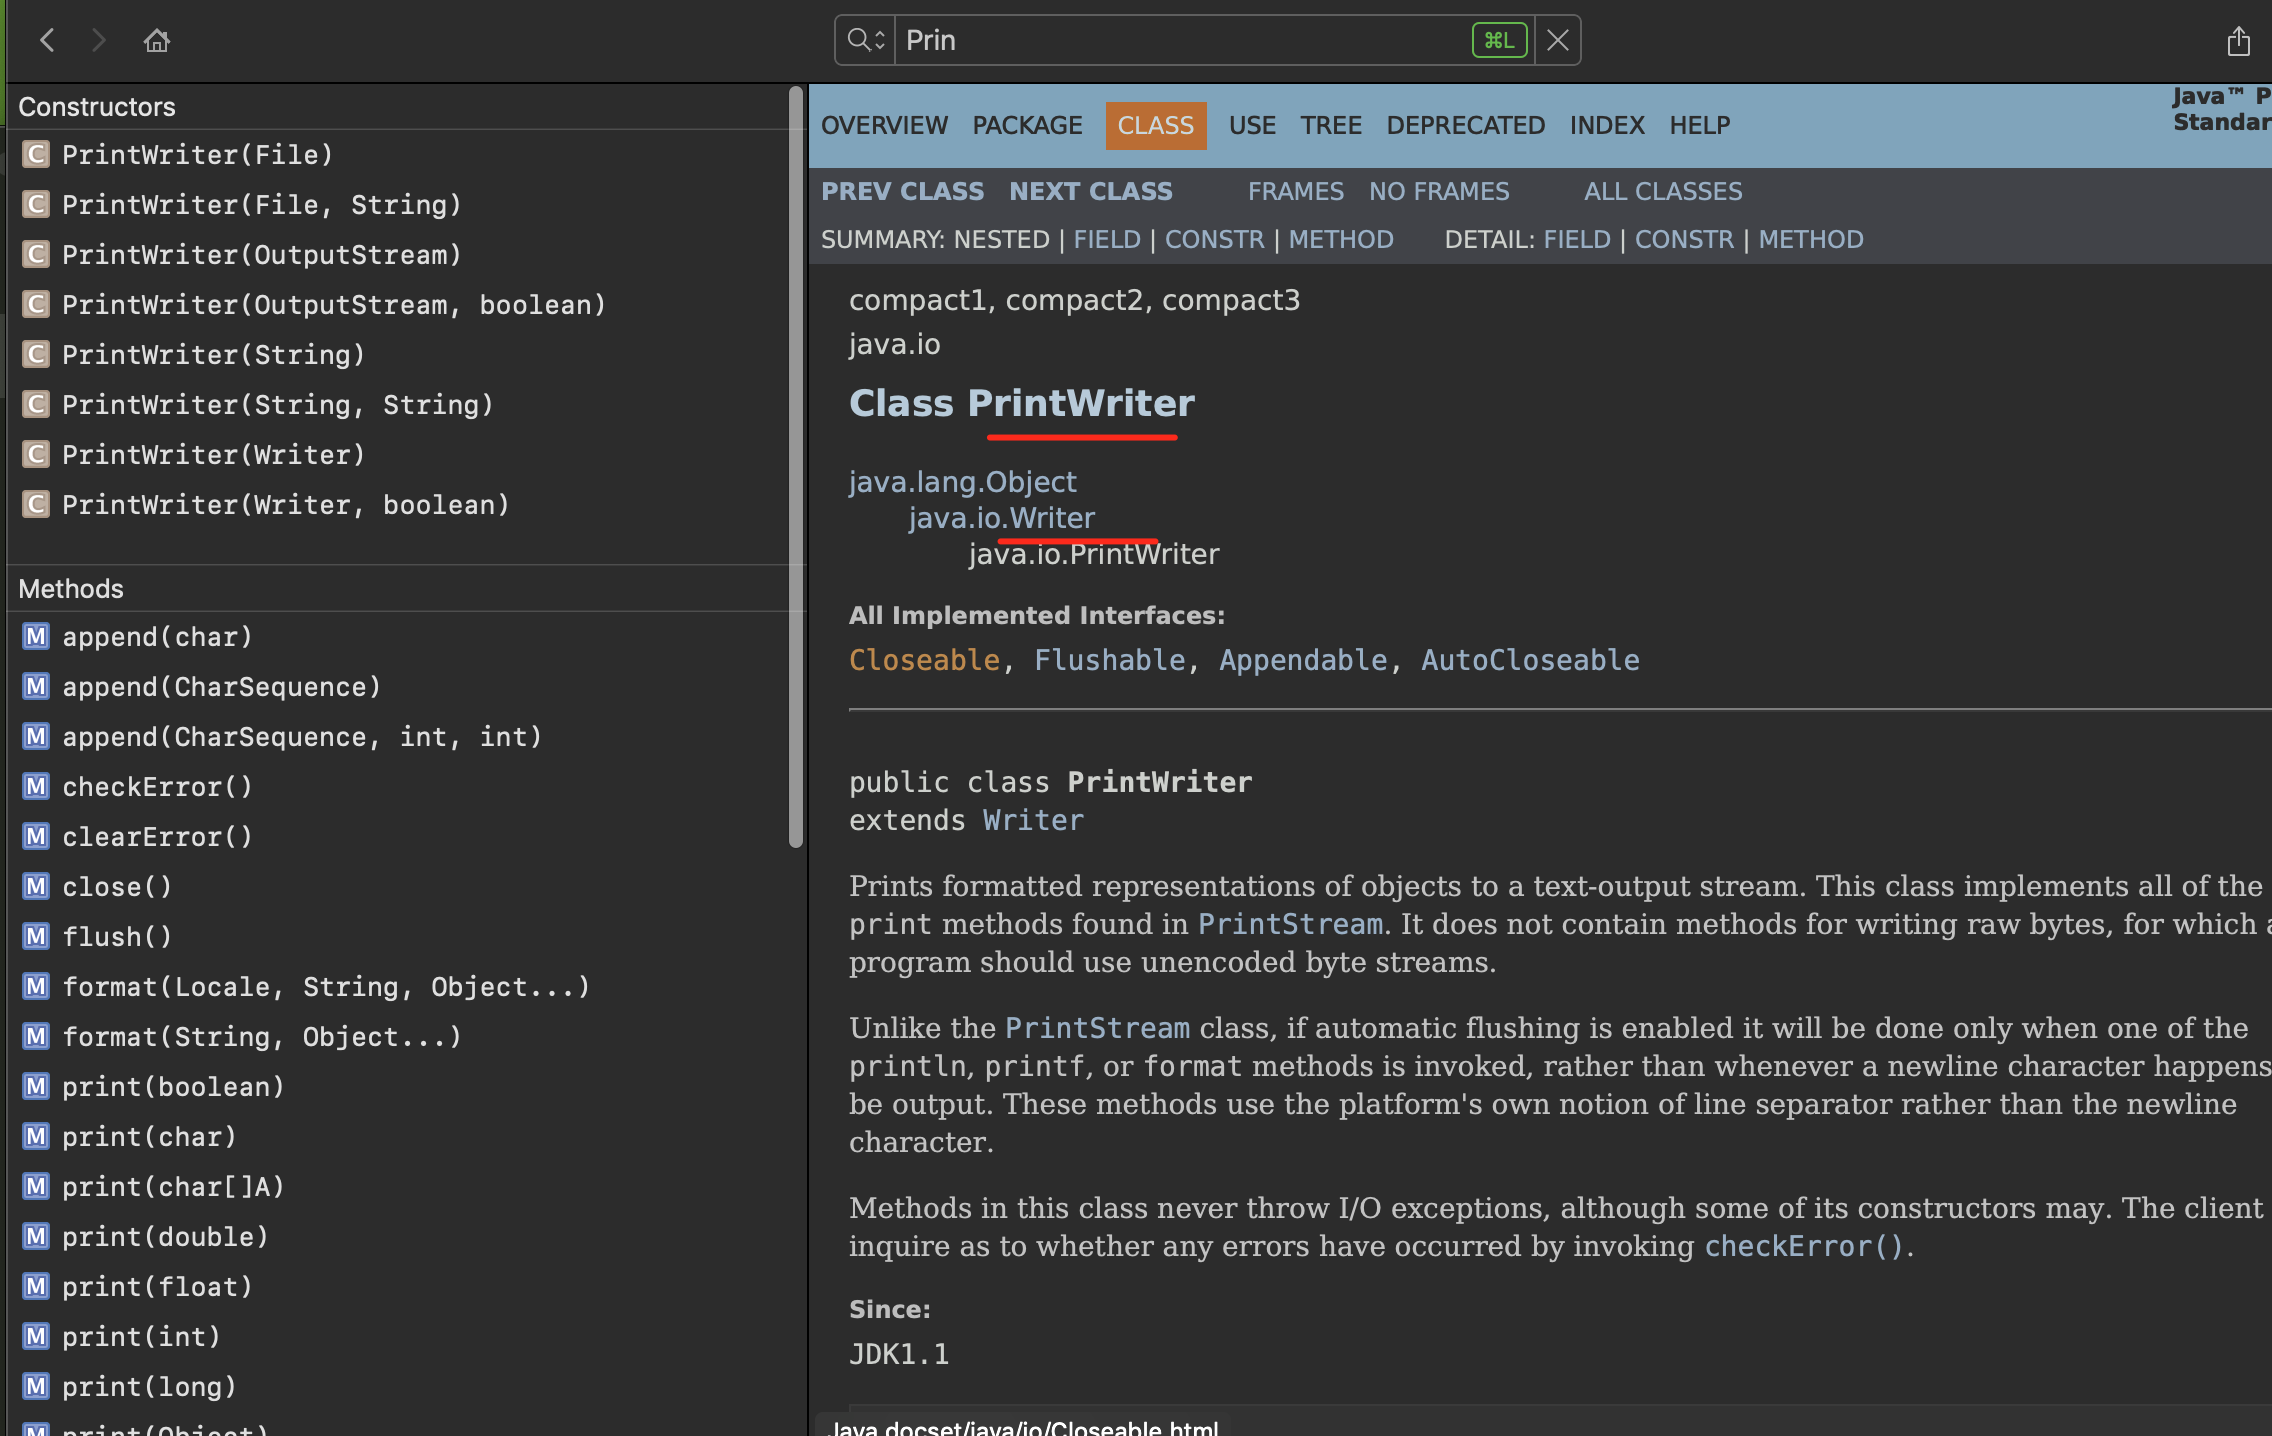Select format(String, Object...) method entry
Screen dimensions: 2272x1436
[x=261, y=1036]
